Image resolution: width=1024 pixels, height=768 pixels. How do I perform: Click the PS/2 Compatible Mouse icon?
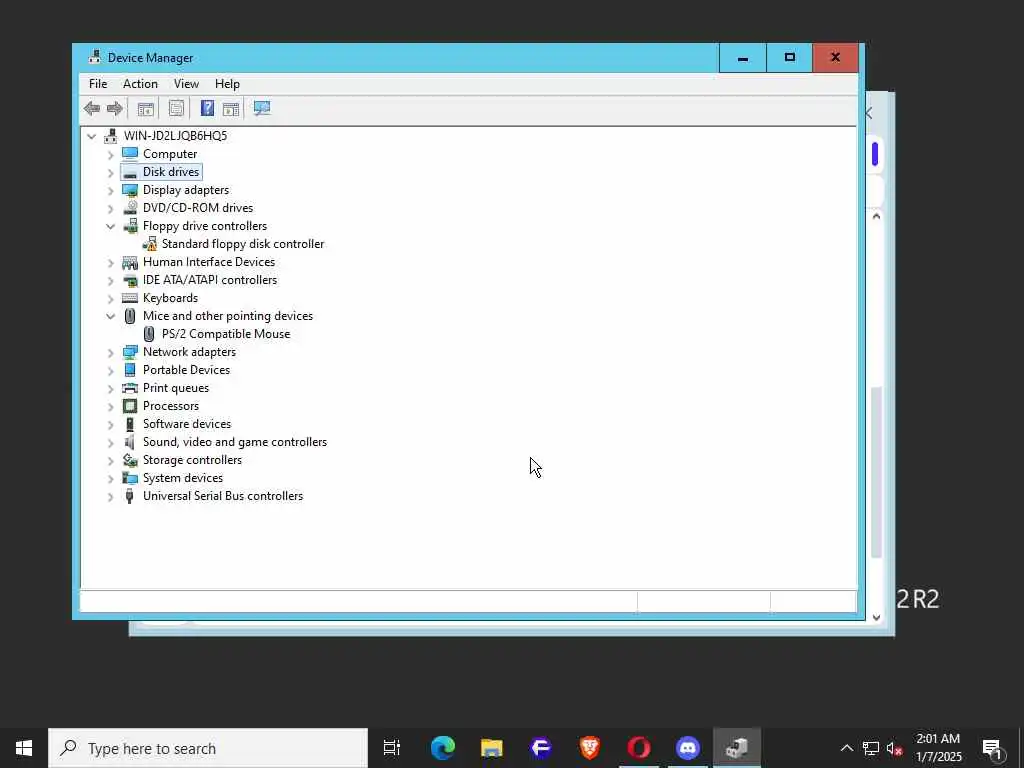point(149,334)
